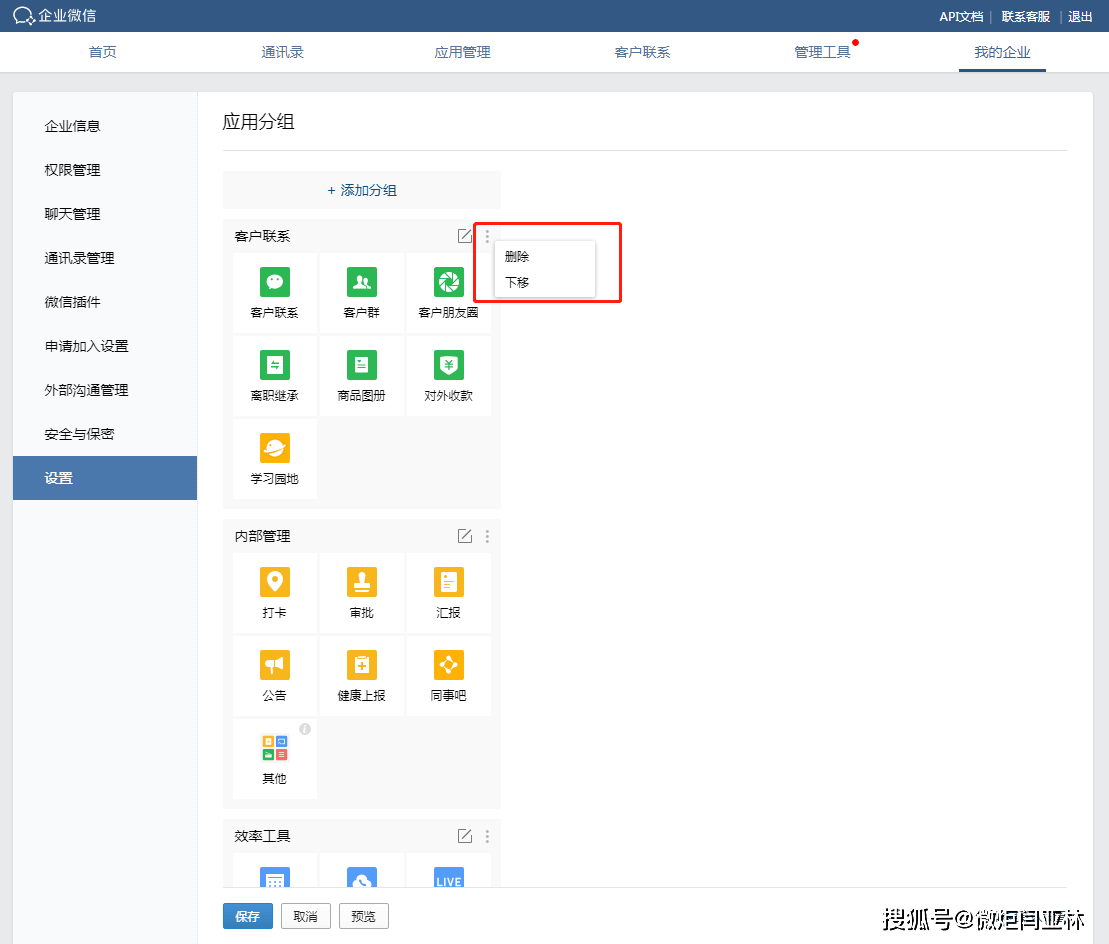Select the 对外收款 payment icon
The width and height of the screenshot is (1109, 944).
pyautogui.click(x=448, y=365)
